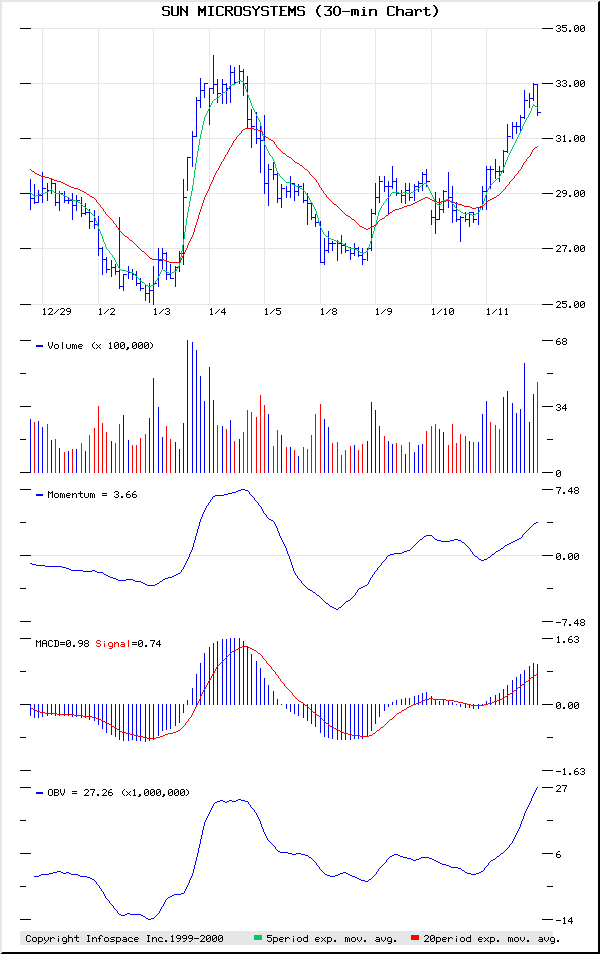The width and height of the screenshot is (600, 954).
Task: Click the 1/2 date label
Action: coord(106,312)
